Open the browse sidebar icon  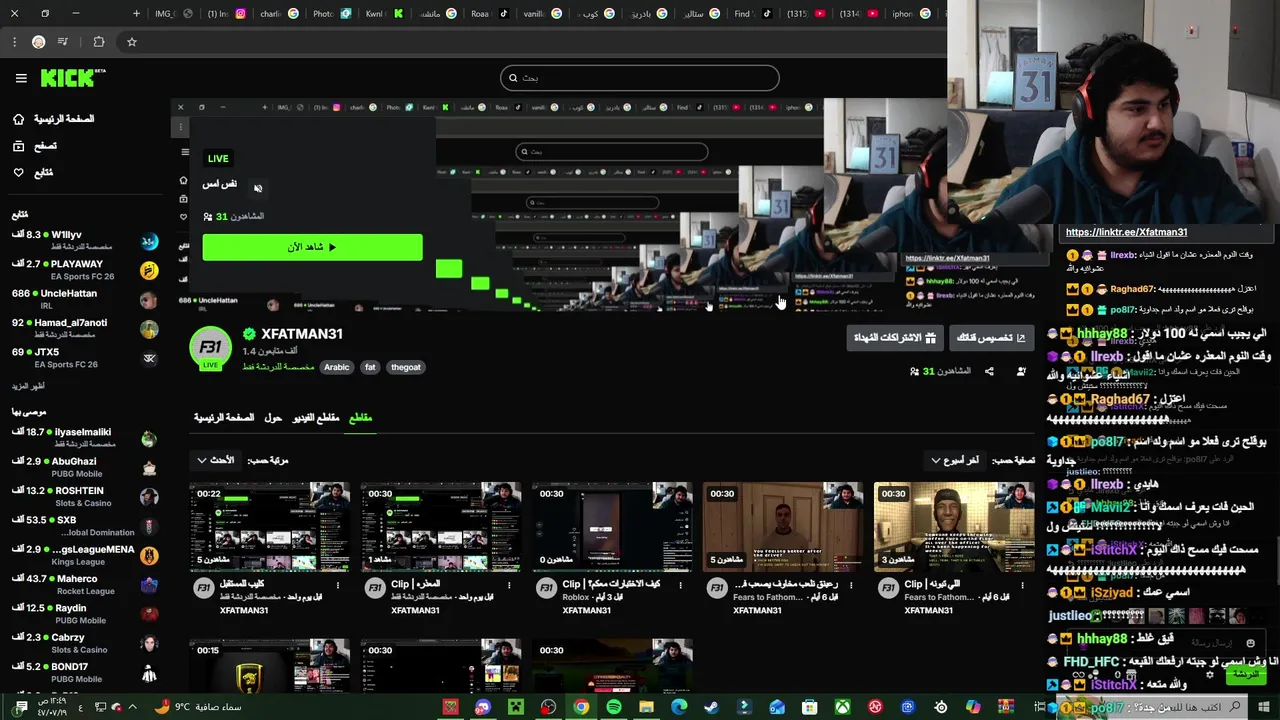pos(18,146)
